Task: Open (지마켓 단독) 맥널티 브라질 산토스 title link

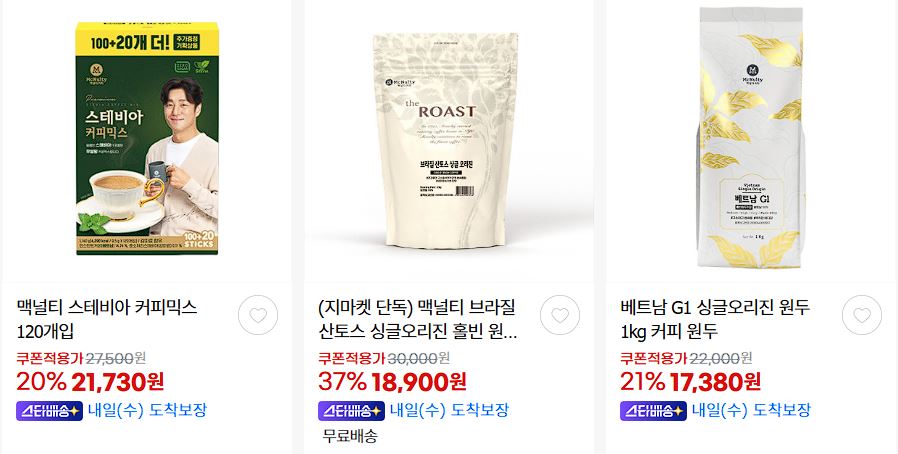Action: point(418,319)
